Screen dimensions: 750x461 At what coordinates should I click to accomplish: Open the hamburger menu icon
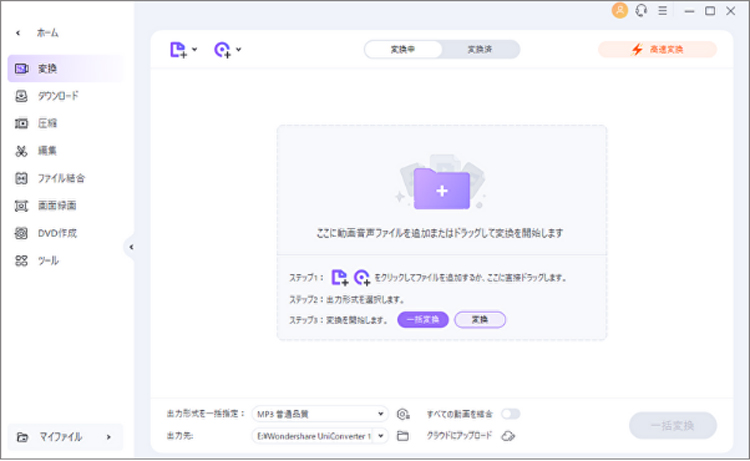pos(662,11)
